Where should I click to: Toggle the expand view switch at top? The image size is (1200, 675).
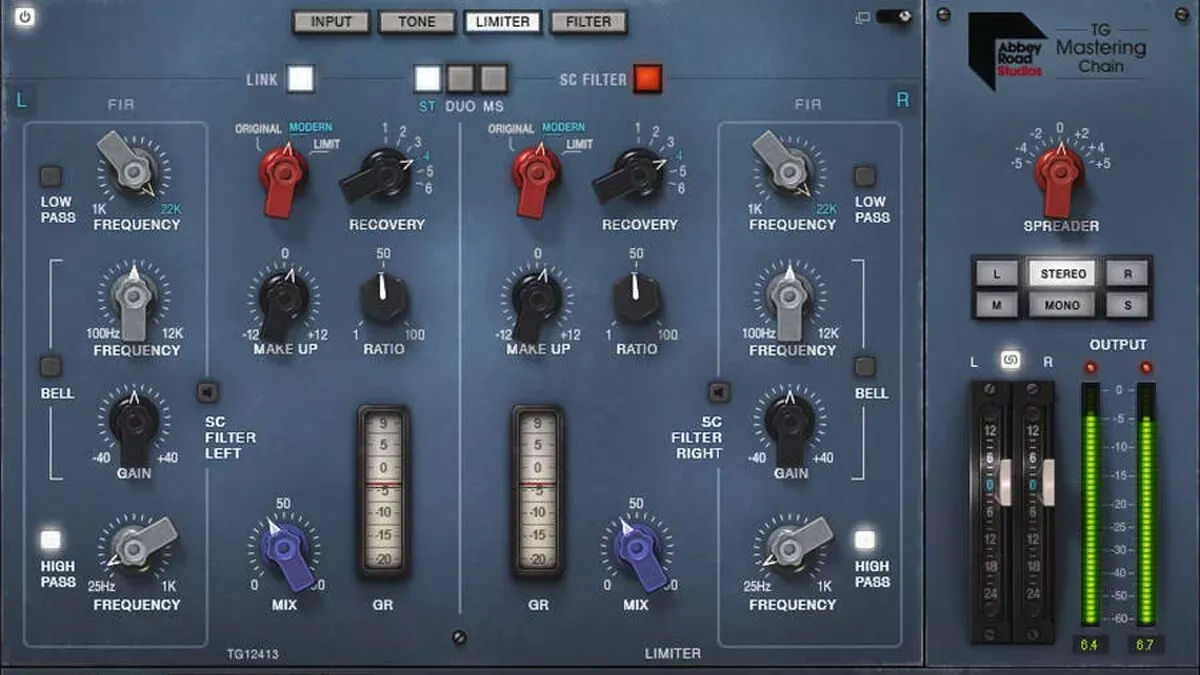tap(895, 17)
